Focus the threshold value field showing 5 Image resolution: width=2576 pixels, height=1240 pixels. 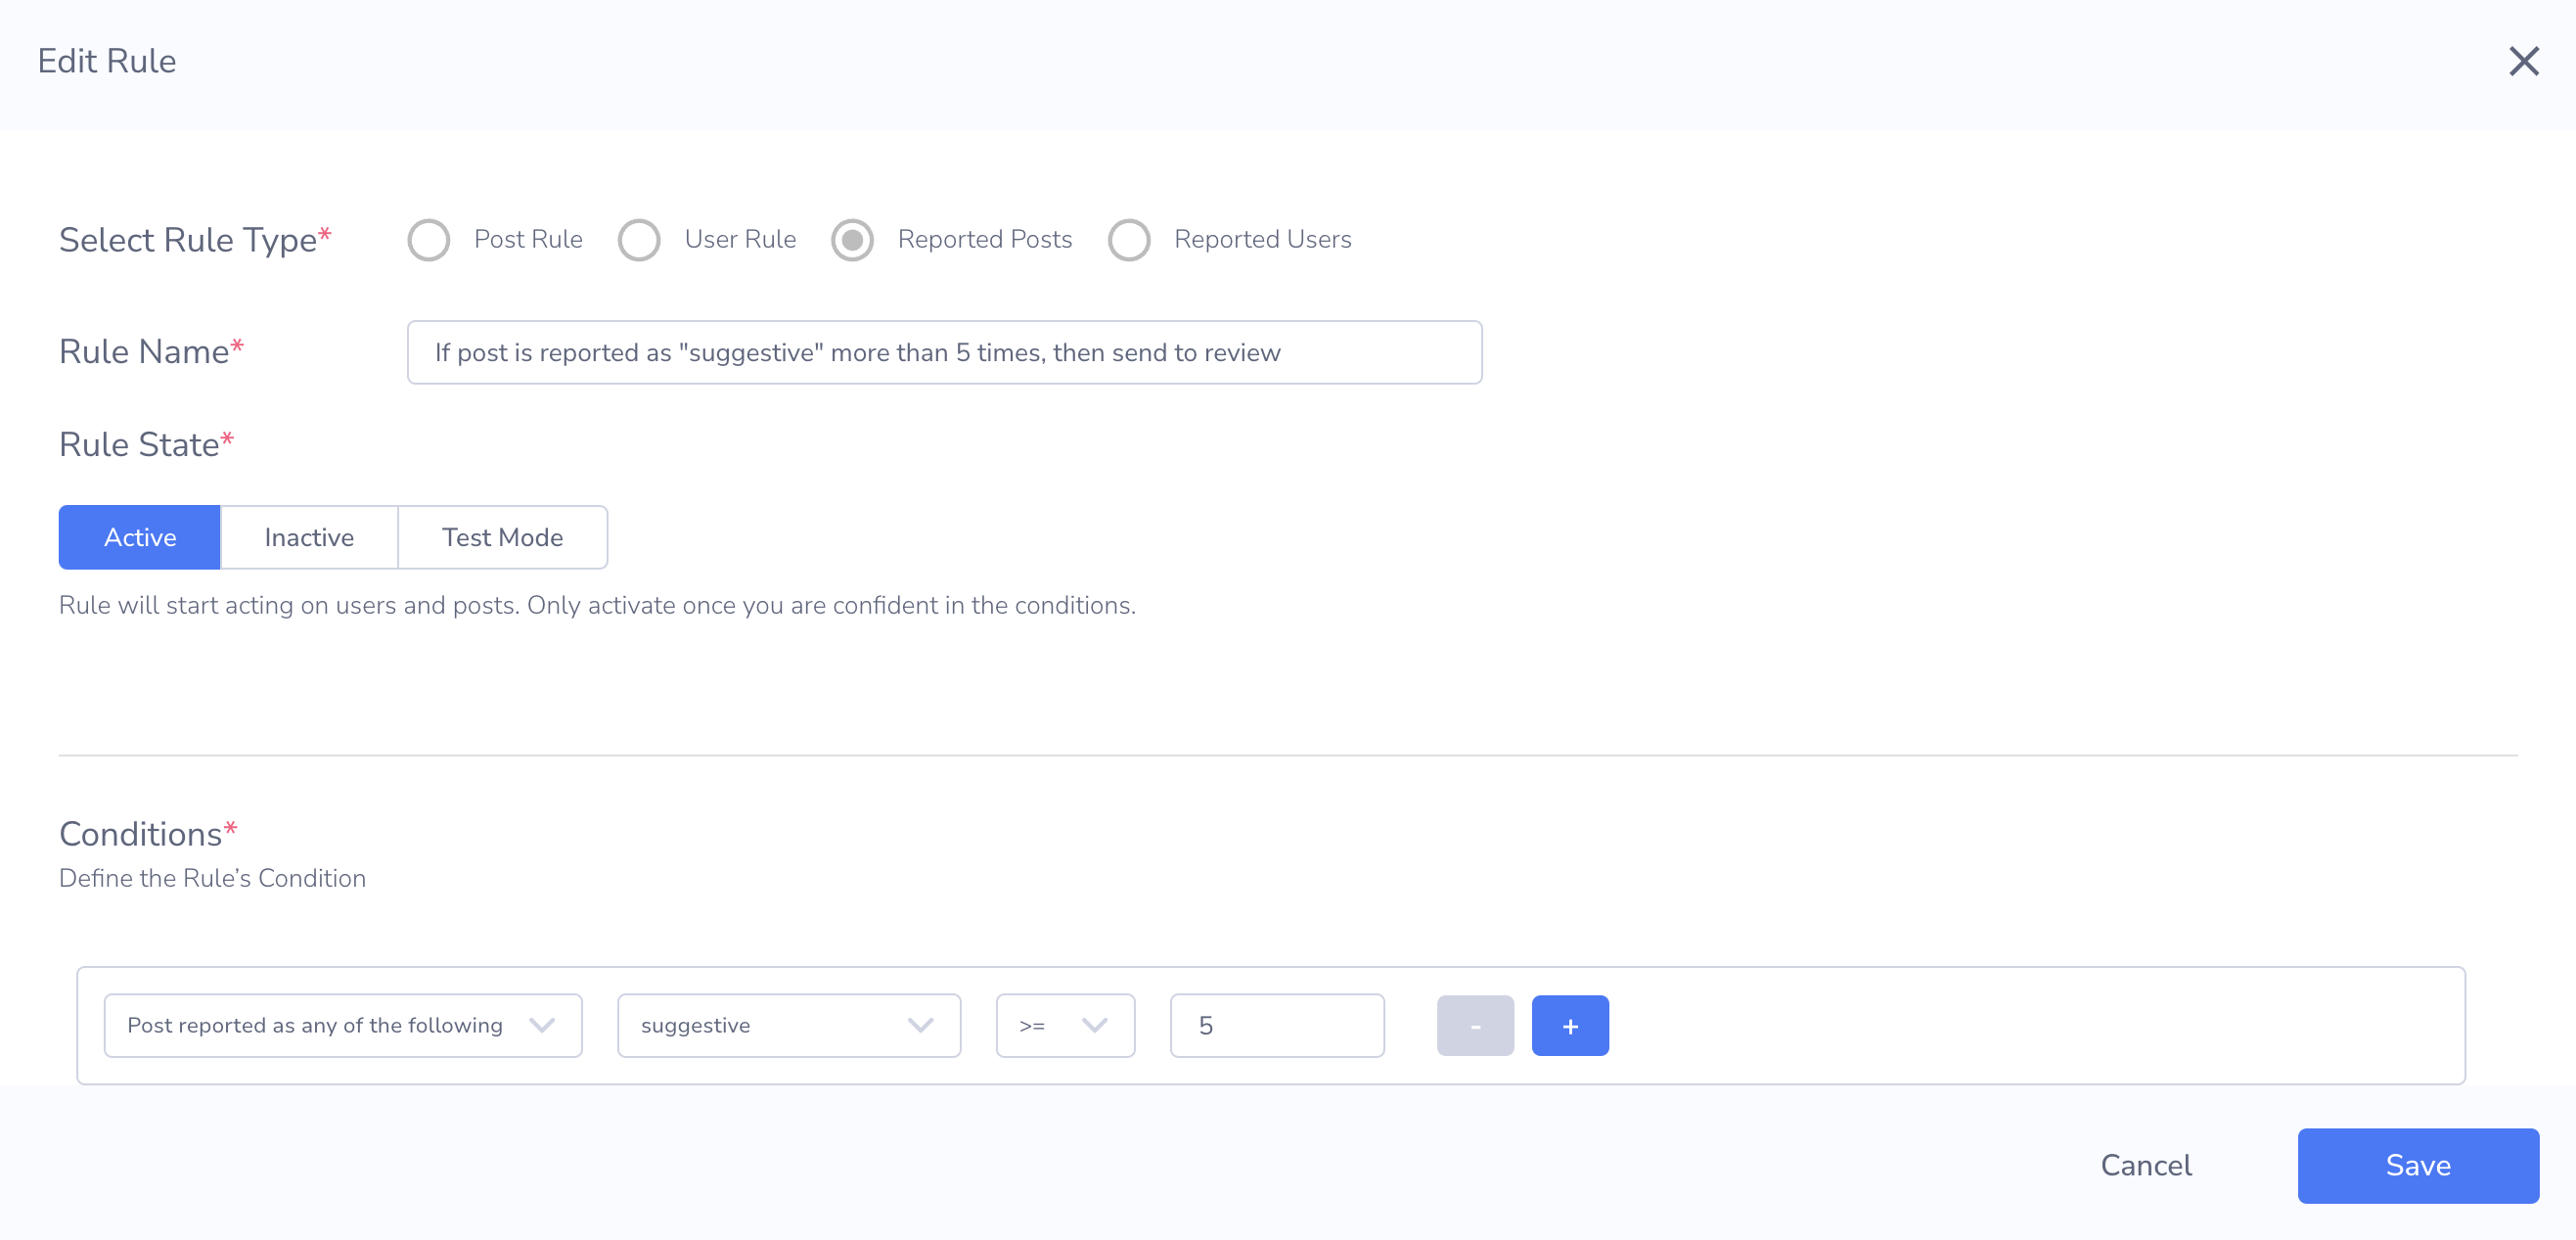[x=1276, y=1025]
